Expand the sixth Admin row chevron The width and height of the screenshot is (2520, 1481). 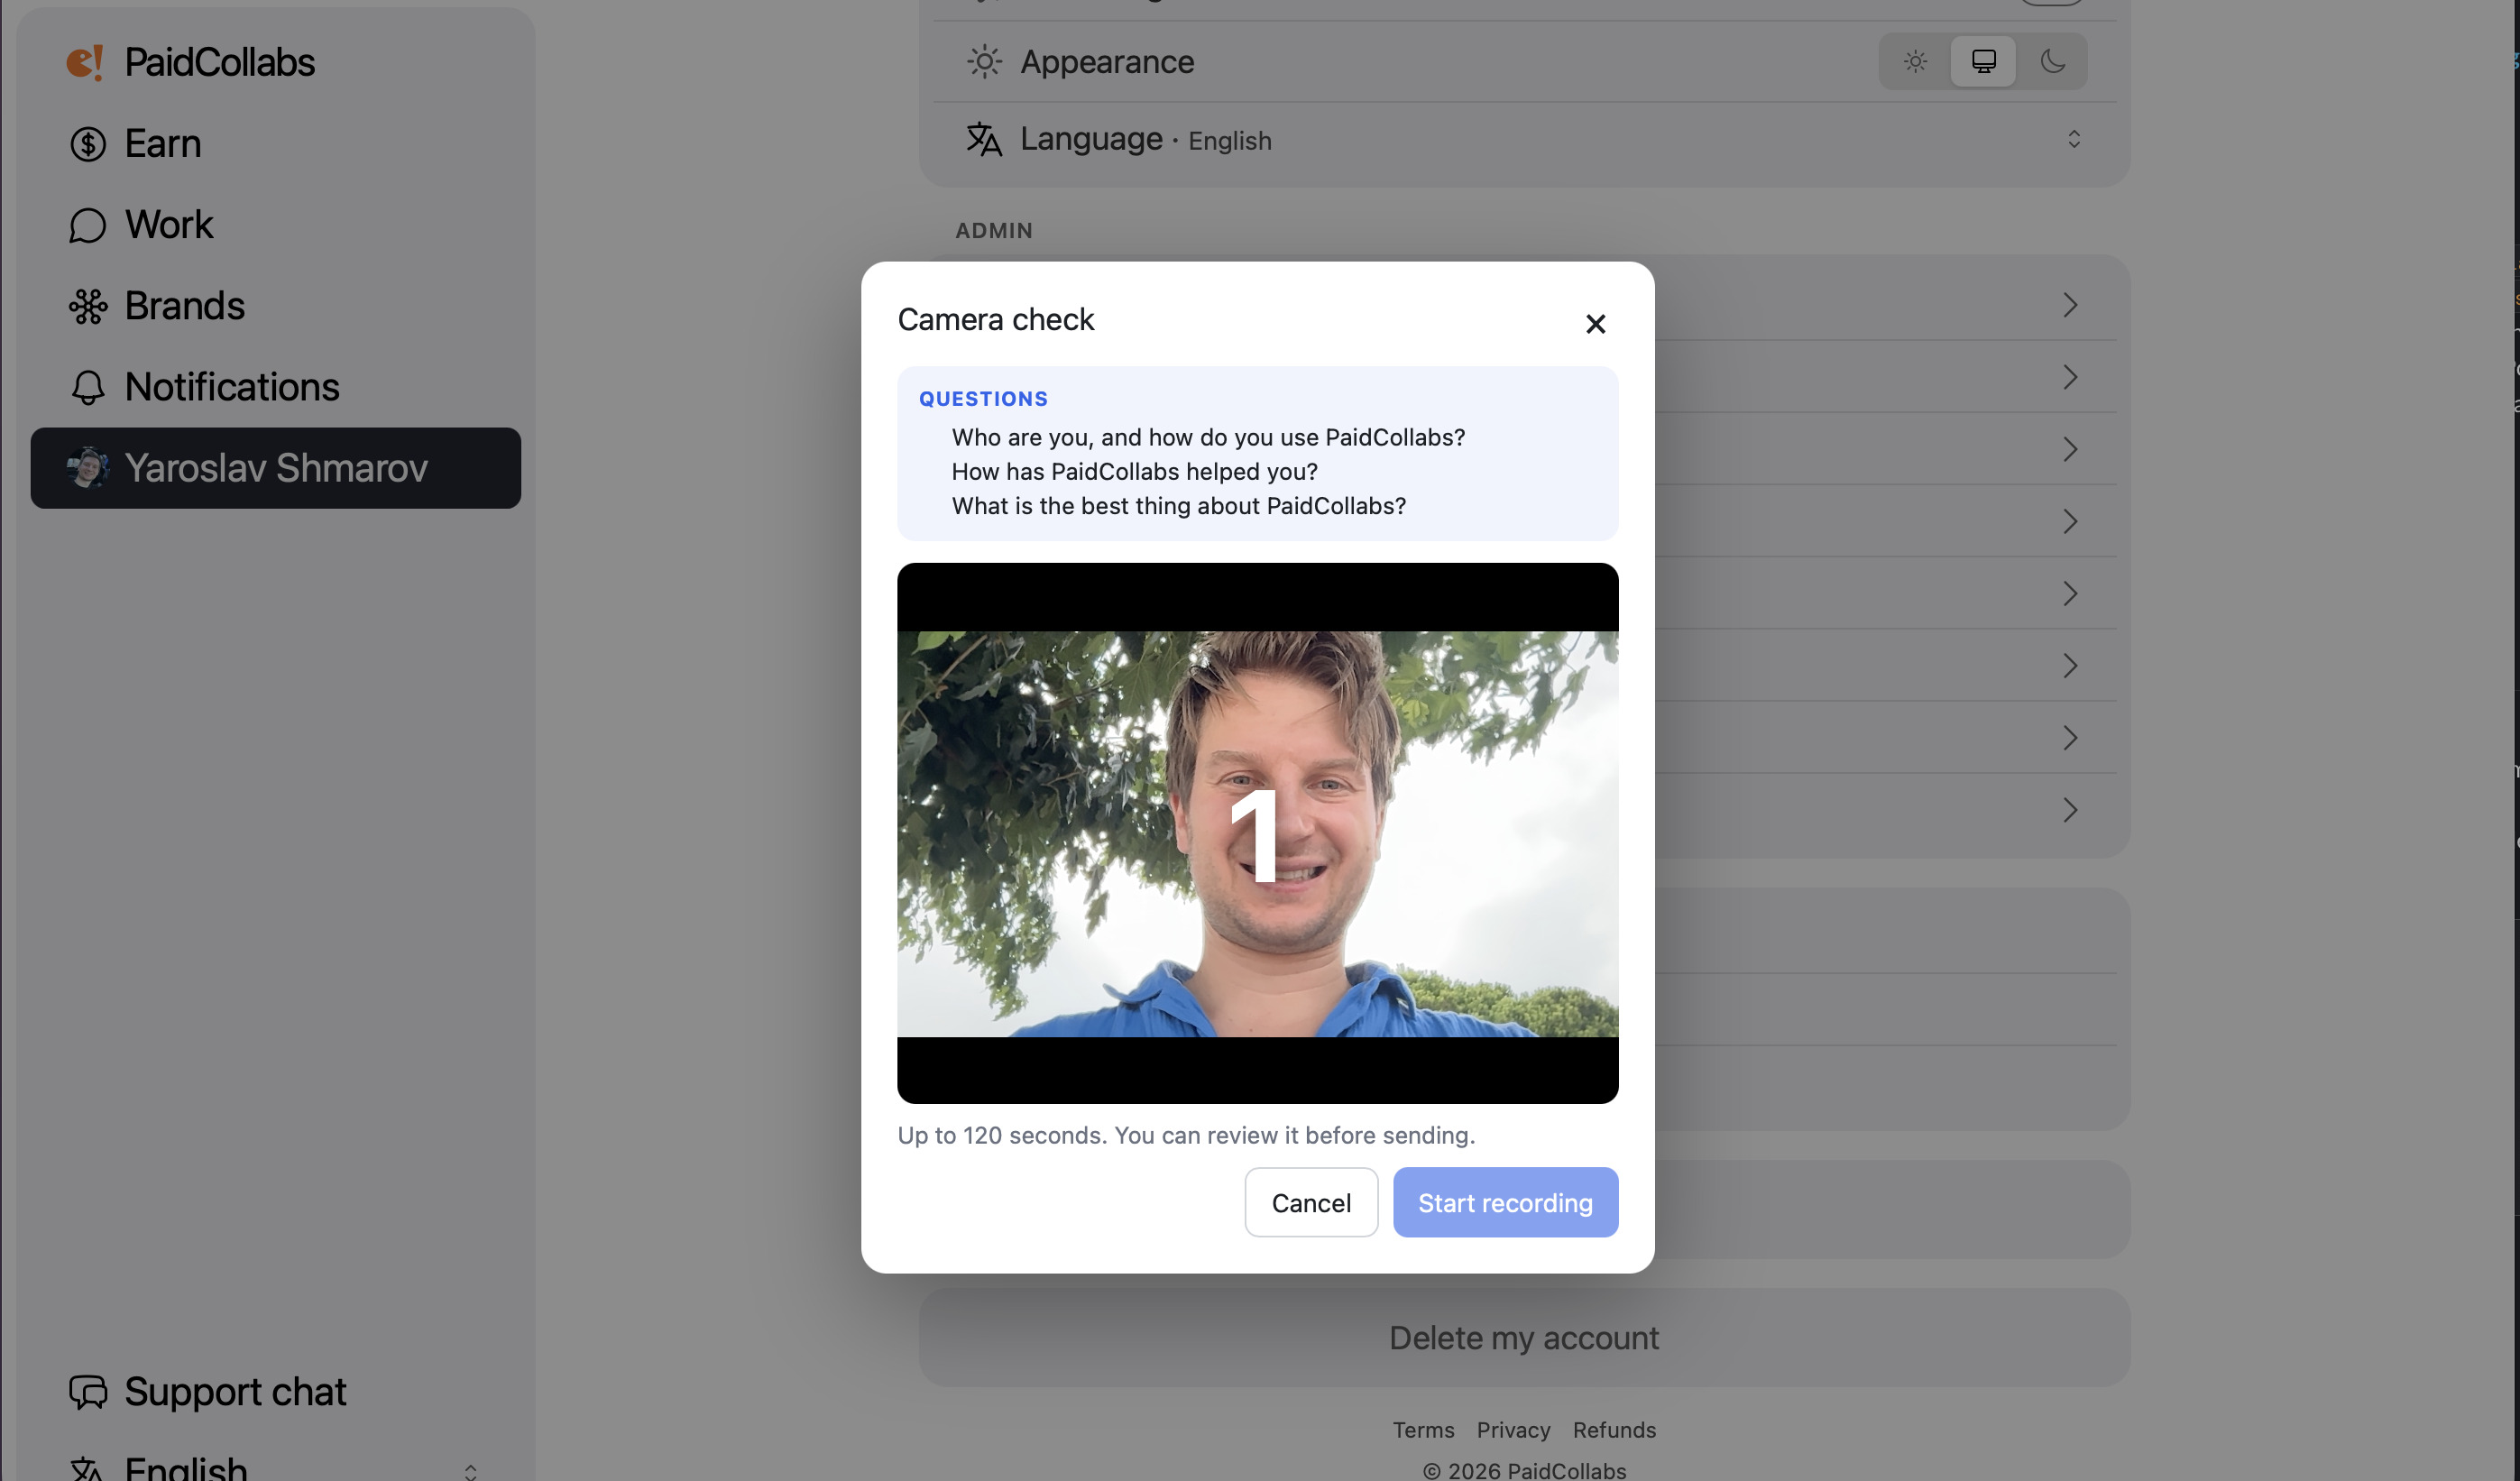[2070, 665]
